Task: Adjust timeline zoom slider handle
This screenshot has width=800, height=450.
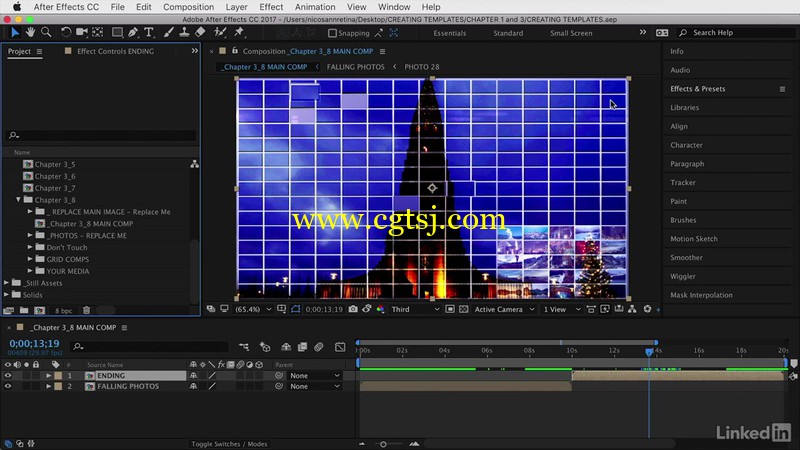Action: pyautogui.click(x=383, y=444)
